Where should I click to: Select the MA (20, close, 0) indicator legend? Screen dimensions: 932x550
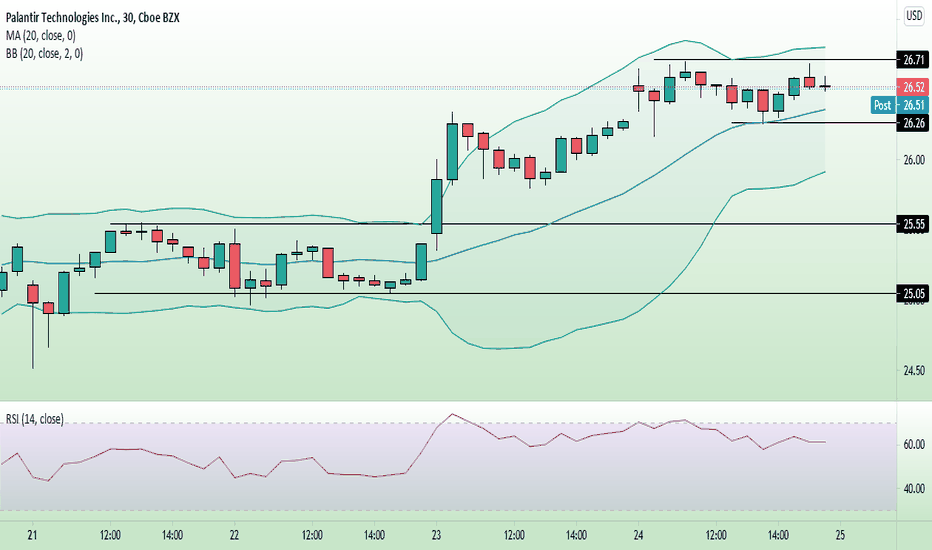coord(41,36)
